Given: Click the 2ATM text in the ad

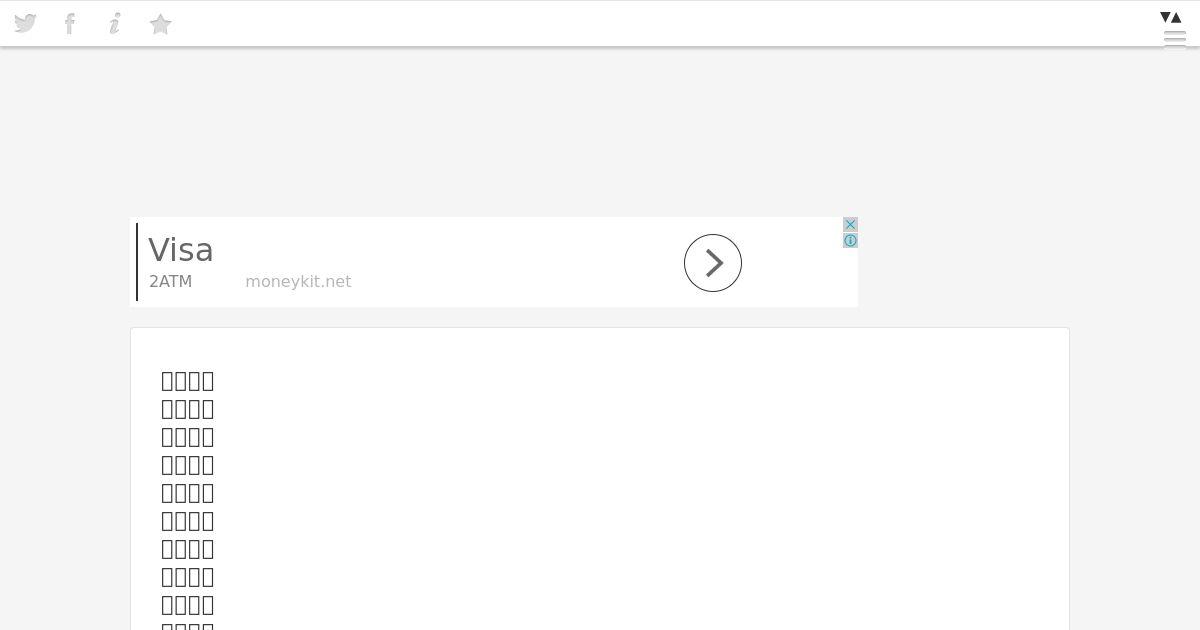Looking at the screenshot, I should point(170,282).
